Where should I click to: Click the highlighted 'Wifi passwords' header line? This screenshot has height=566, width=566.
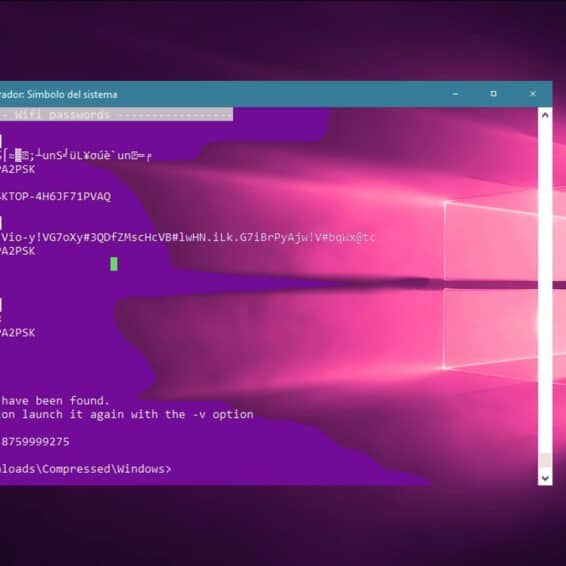pyautogui.click(x=116, y=114)
